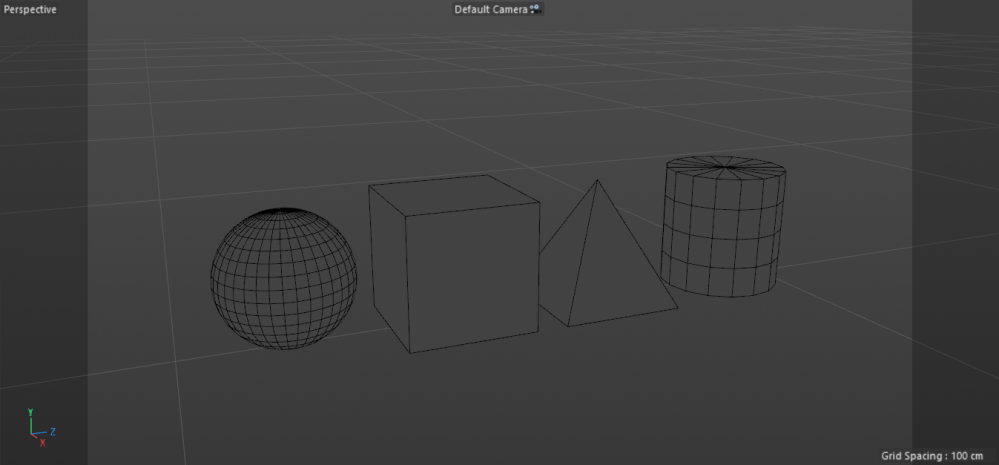Click the XYZ axis orientation gizmo
The width and height of the screenshot is (999, 465).
[41, 428]
